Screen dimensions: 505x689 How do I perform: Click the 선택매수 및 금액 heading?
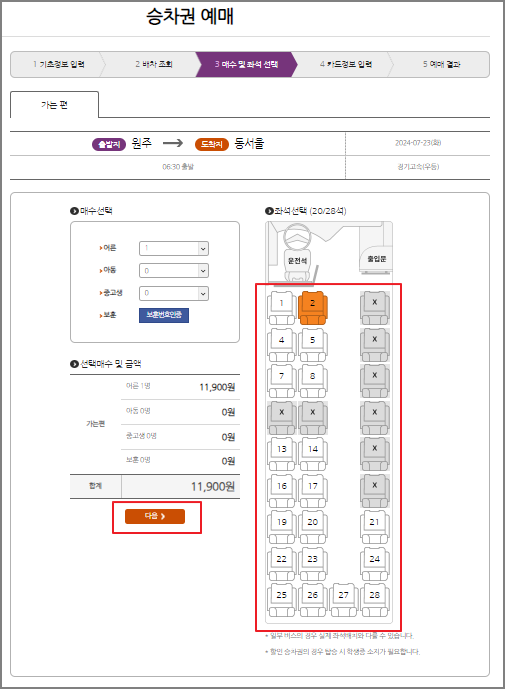pyautogui.click(x=106, y=364)
